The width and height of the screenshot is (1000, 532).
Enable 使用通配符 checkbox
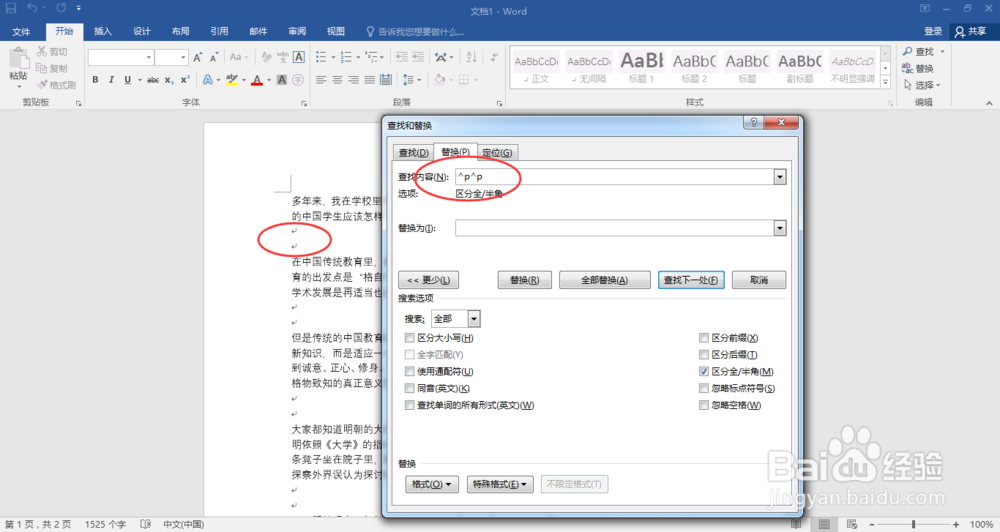pyautogui.click(x=409, y=371)
